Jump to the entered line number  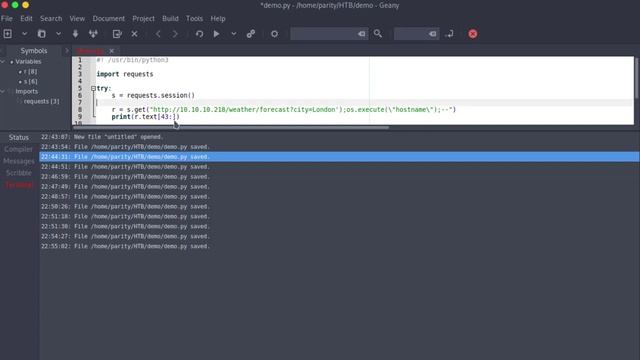(449, 34)
